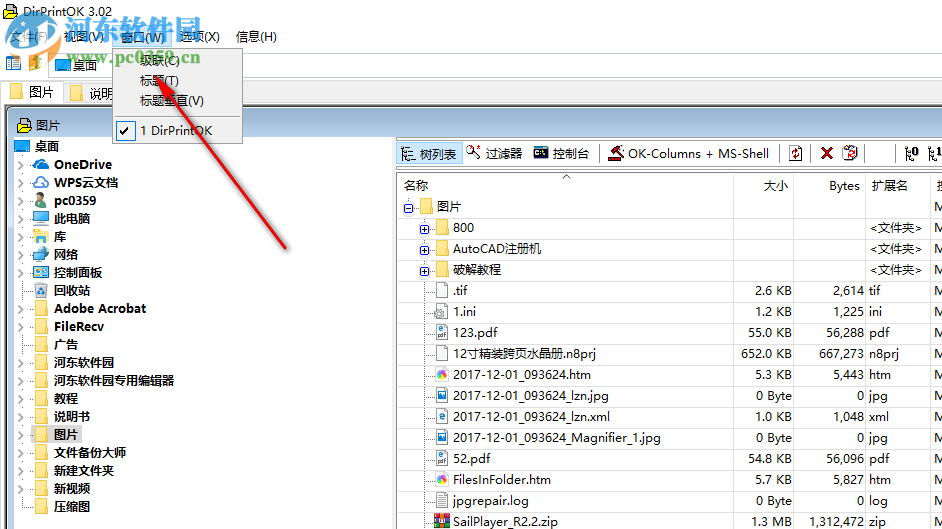Click the 网络 network icon
The image size is (942, 529).
tap(41, 254)
